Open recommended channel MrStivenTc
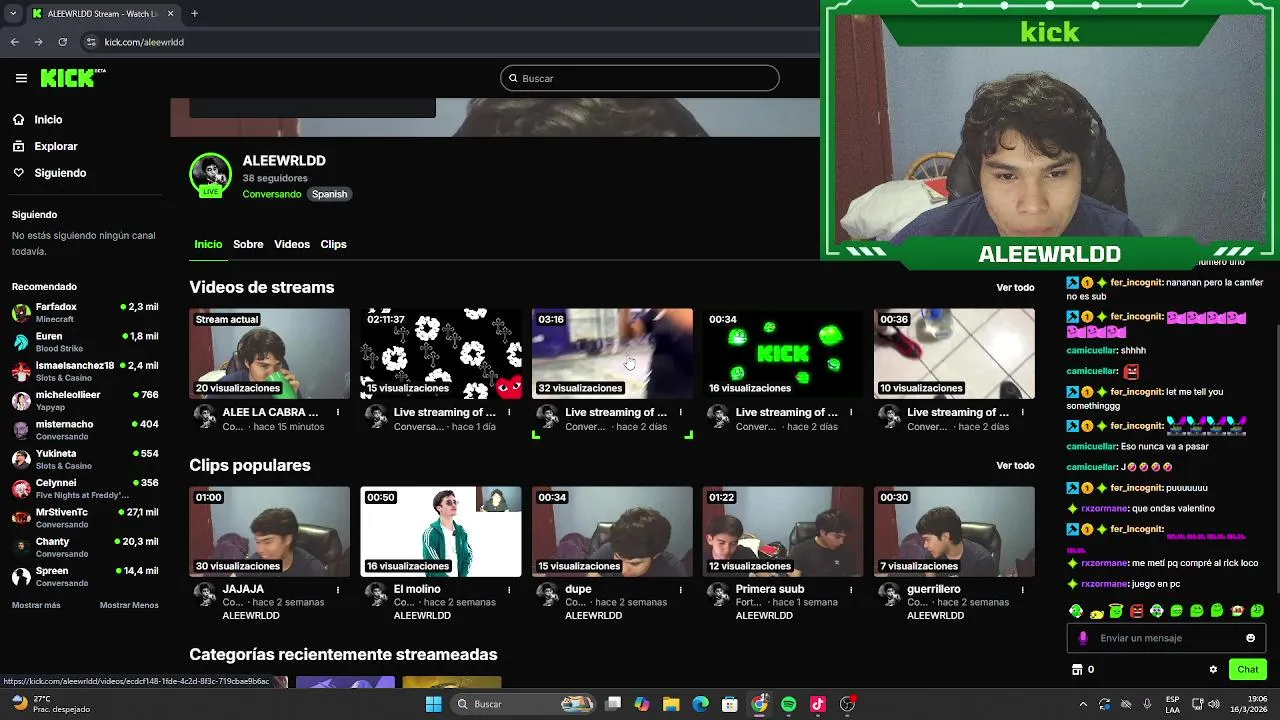This screenshot has height=720, width=1280. (85, 518)
